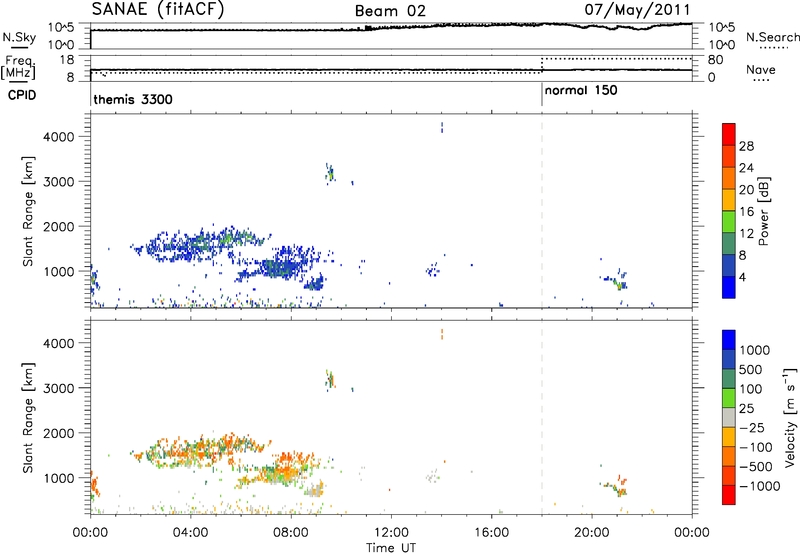Click the 80 tick on Nave axis
Viewport: 800px width, 554px height.
pyautogui.click(x=715, y=60)
